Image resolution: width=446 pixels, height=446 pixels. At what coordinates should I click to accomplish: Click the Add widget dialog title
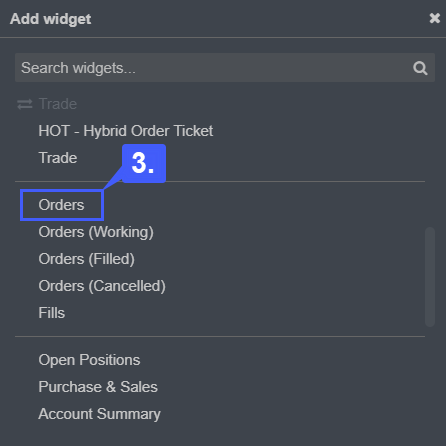click(x=51, y=19)
